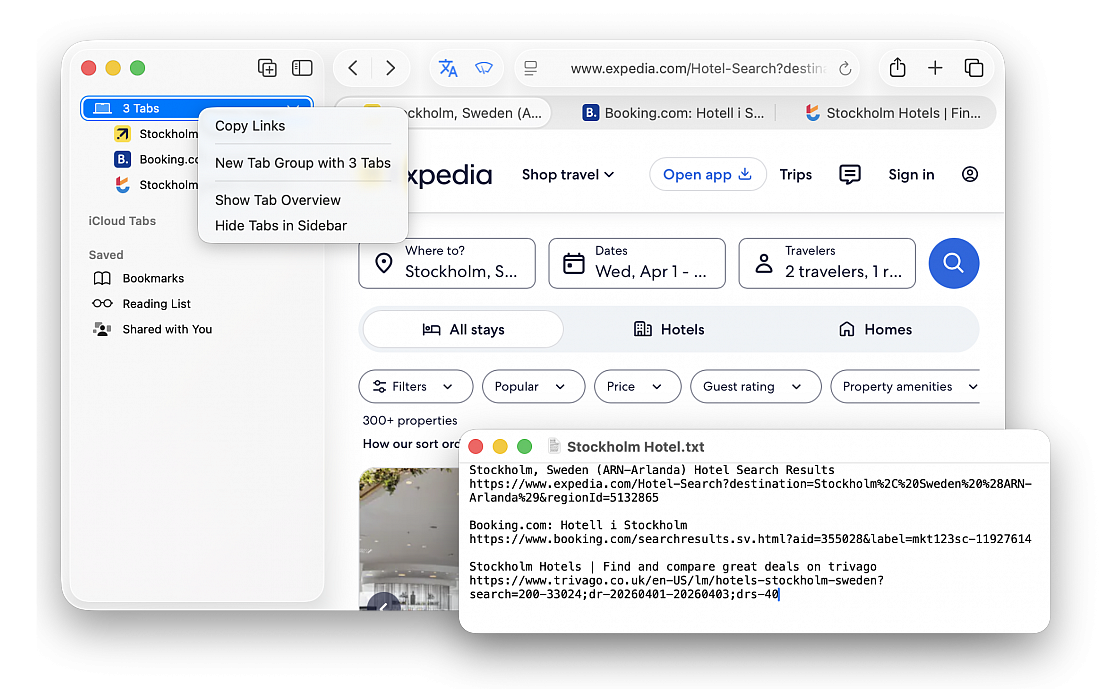The width and height of the screenshot is (1115, 689).
Task: Go back with the back arrow
Action: pyautogui.click(x=353, y=68)
